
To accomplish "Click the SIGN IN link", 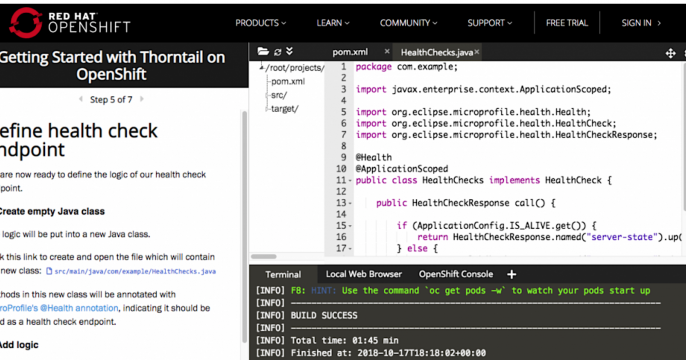I will [641, 23].
